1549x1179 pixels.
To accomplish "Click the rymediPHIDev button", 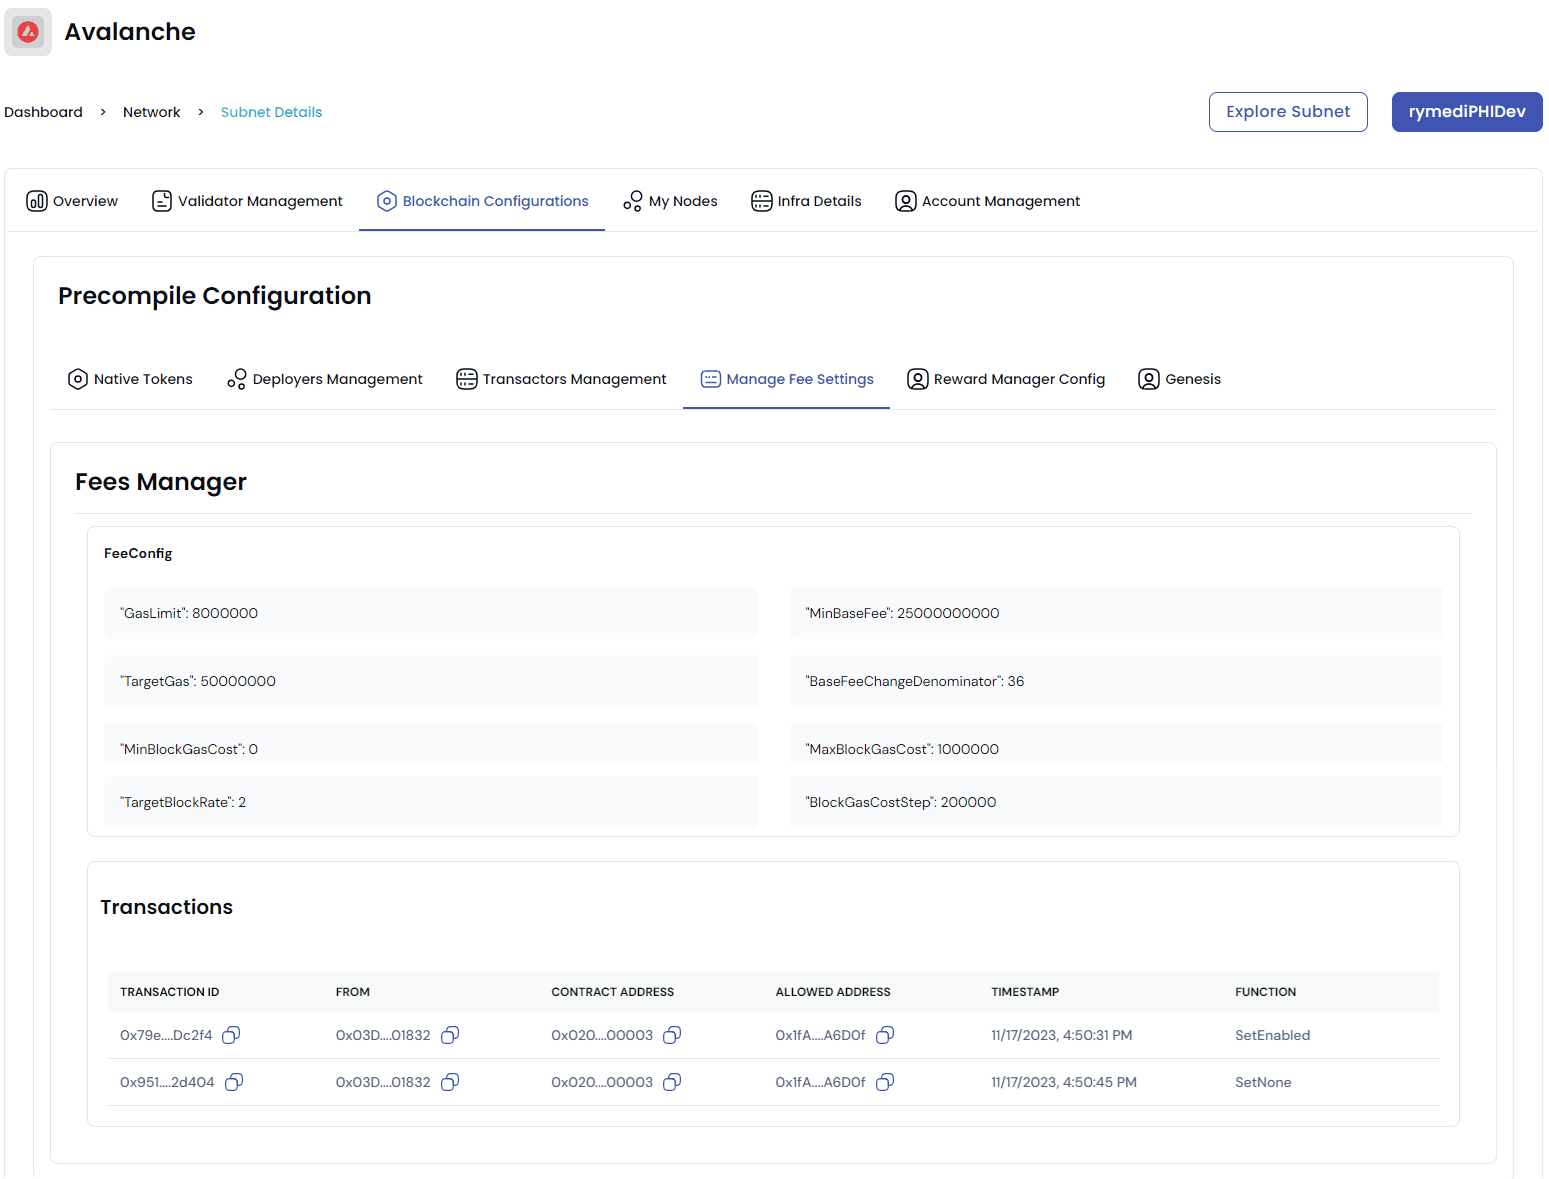I will (1467, 112).
